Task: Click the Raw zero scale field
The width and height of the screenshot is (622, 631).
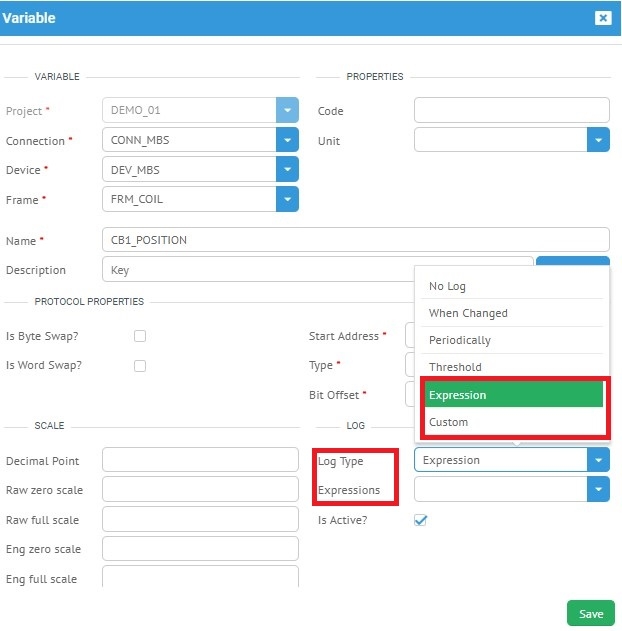Action: pyautogui.click(x=200, y=490)
